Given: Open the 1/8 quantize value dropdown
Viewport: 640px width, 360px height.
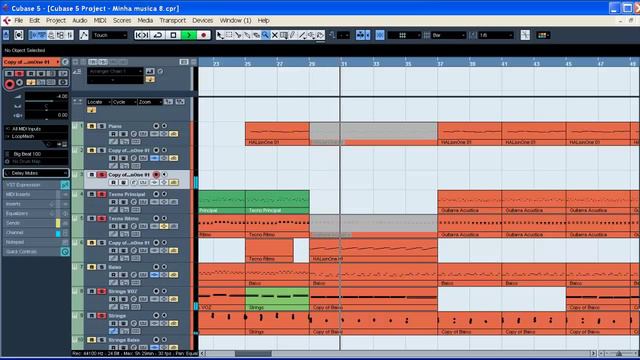Looking at the screenshot, I should coord(496,36).
